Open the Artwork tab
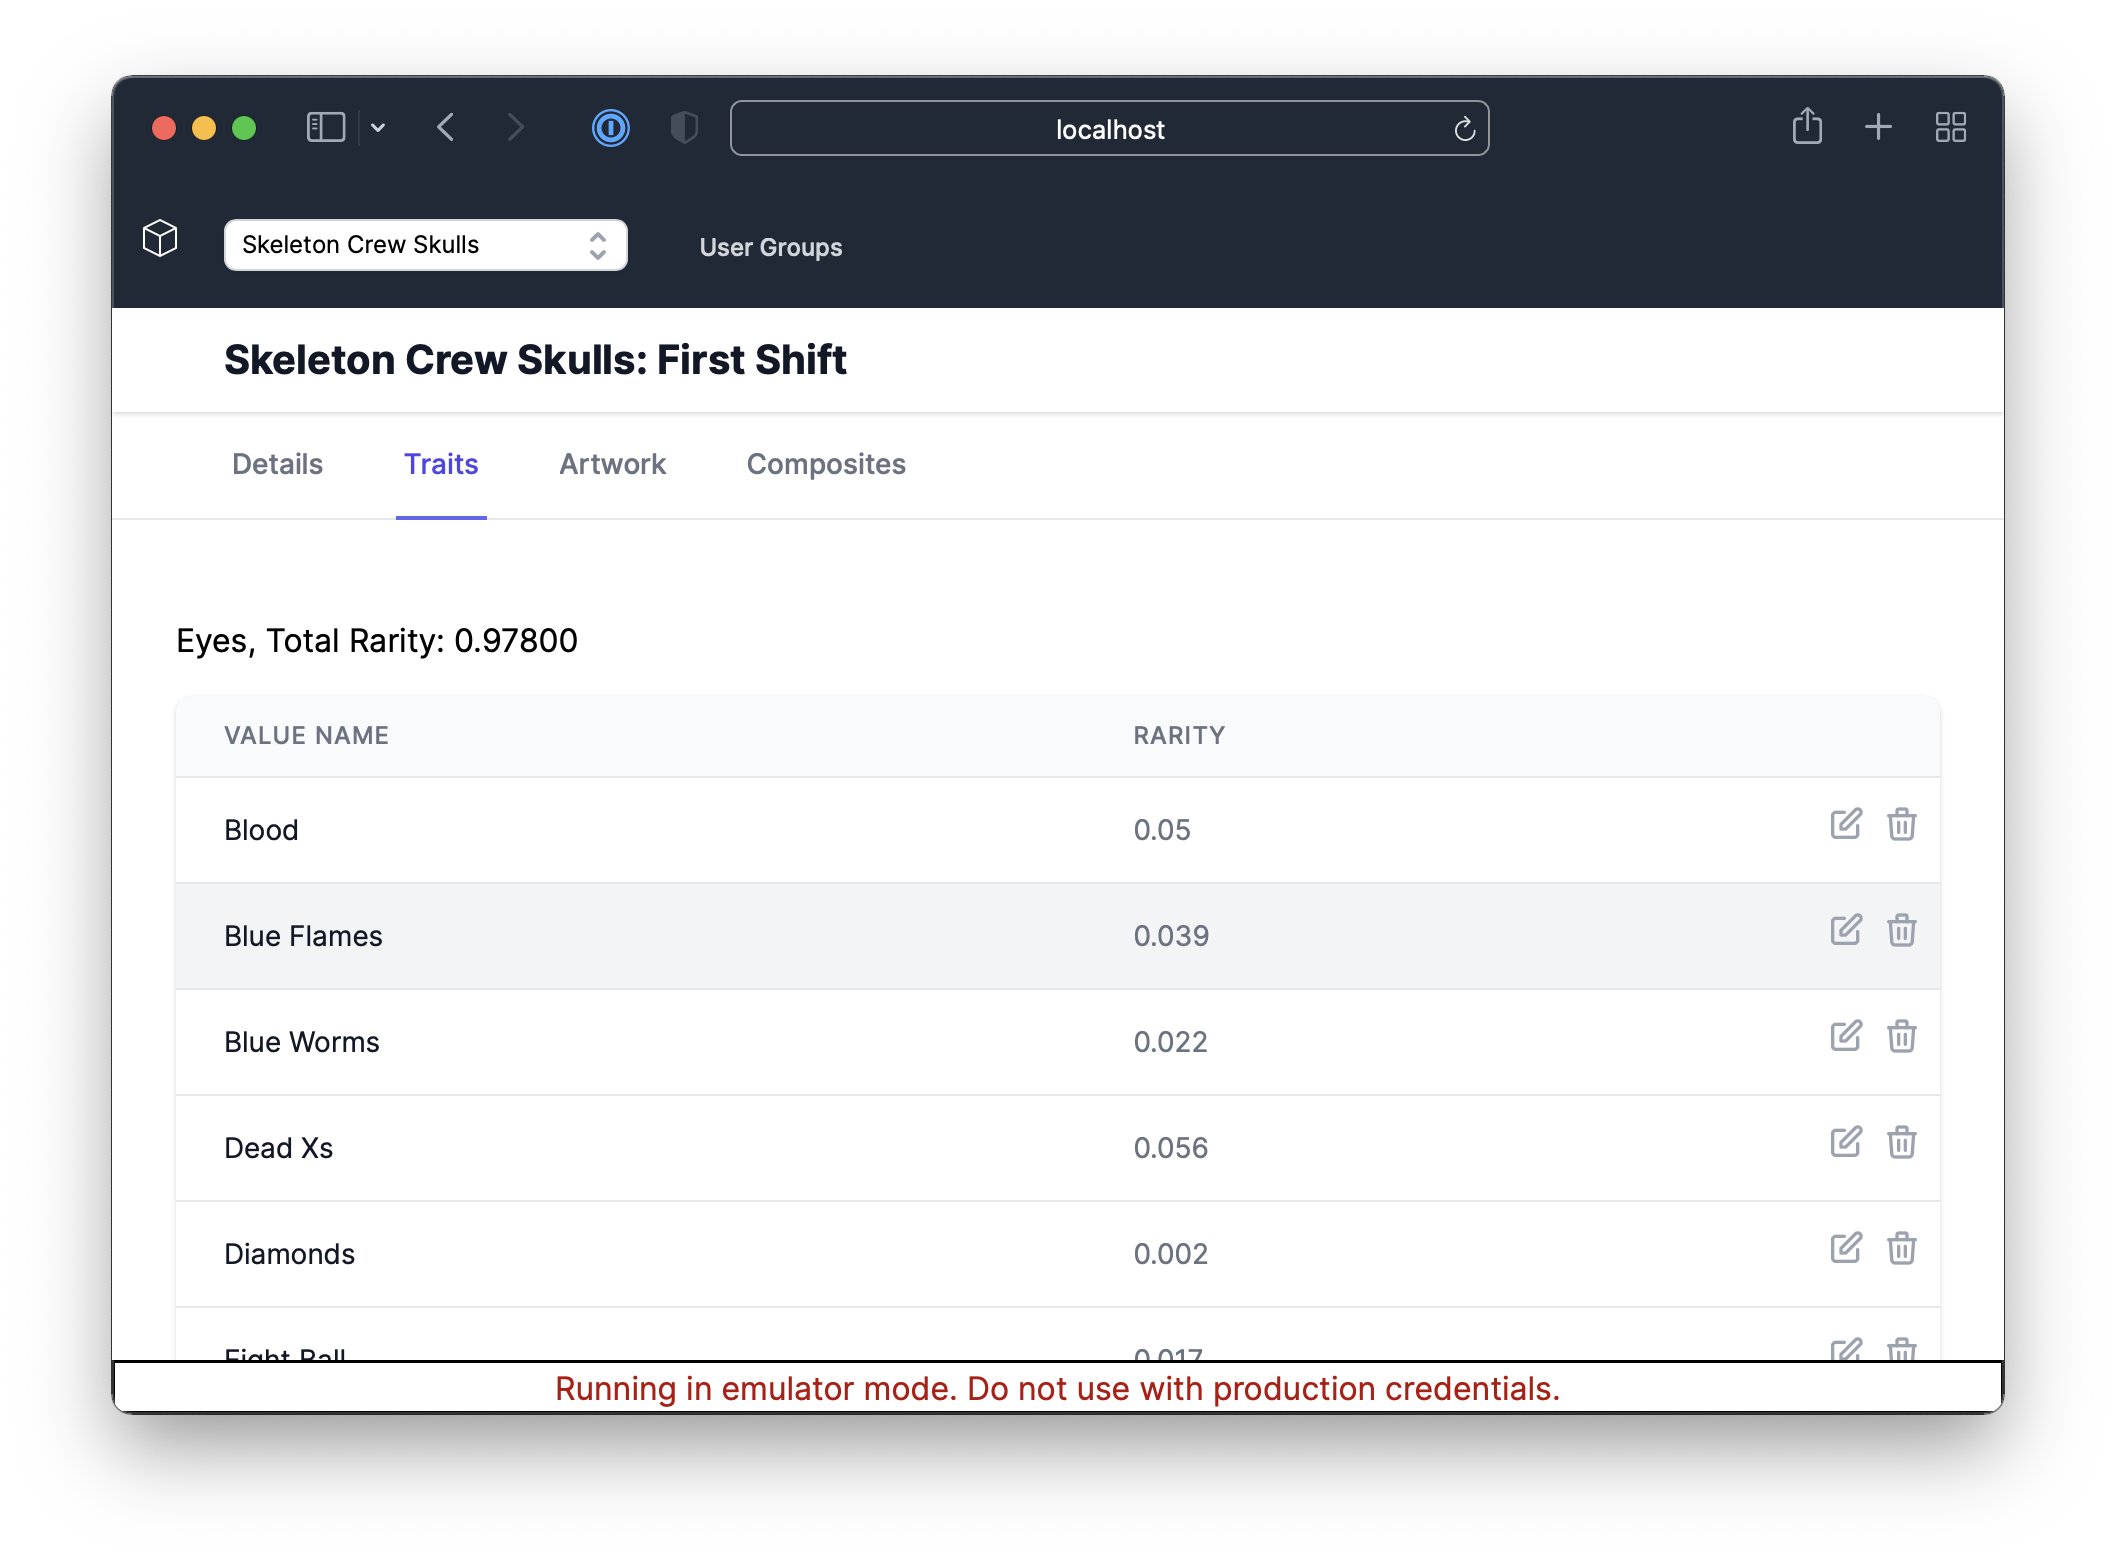The width and height of the screenshot is (2116, 1562). pos(612,464)
